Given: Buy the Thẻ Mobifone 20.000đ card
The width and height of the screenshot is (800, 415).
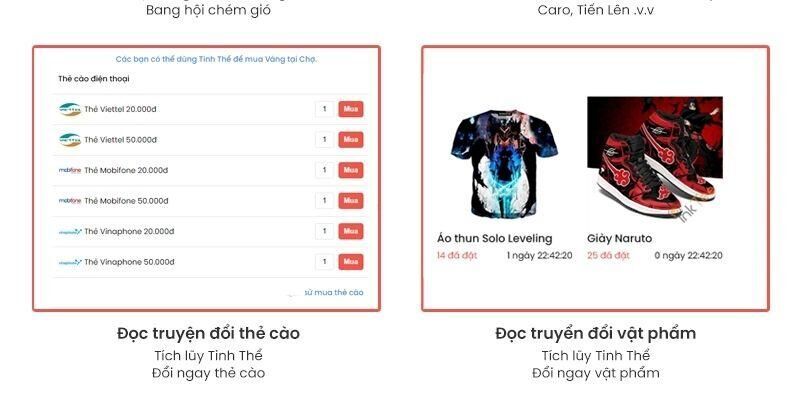Looking at the screenshot, I should tap(351, 170).
